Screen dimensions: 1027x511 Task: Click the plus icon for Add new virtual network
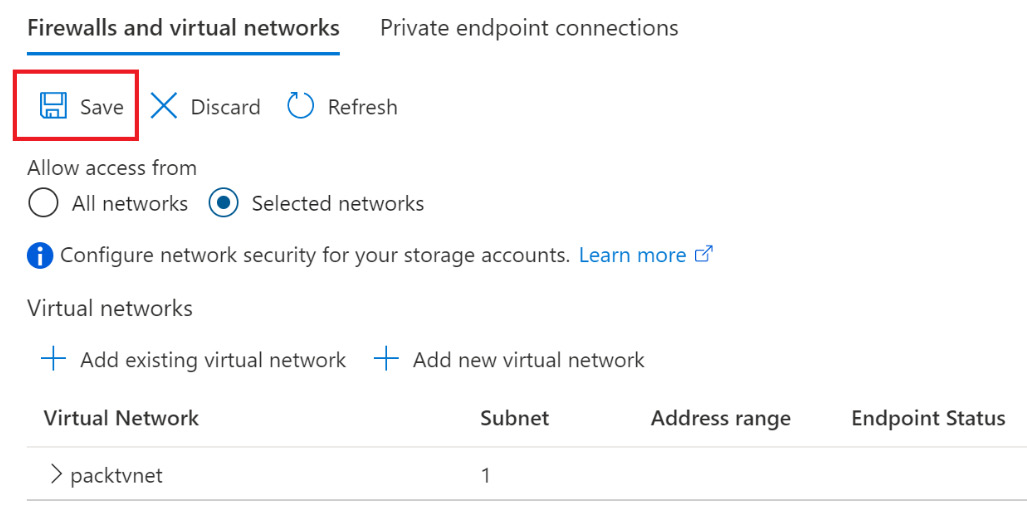pyautogui.click(x=386, y=360)
